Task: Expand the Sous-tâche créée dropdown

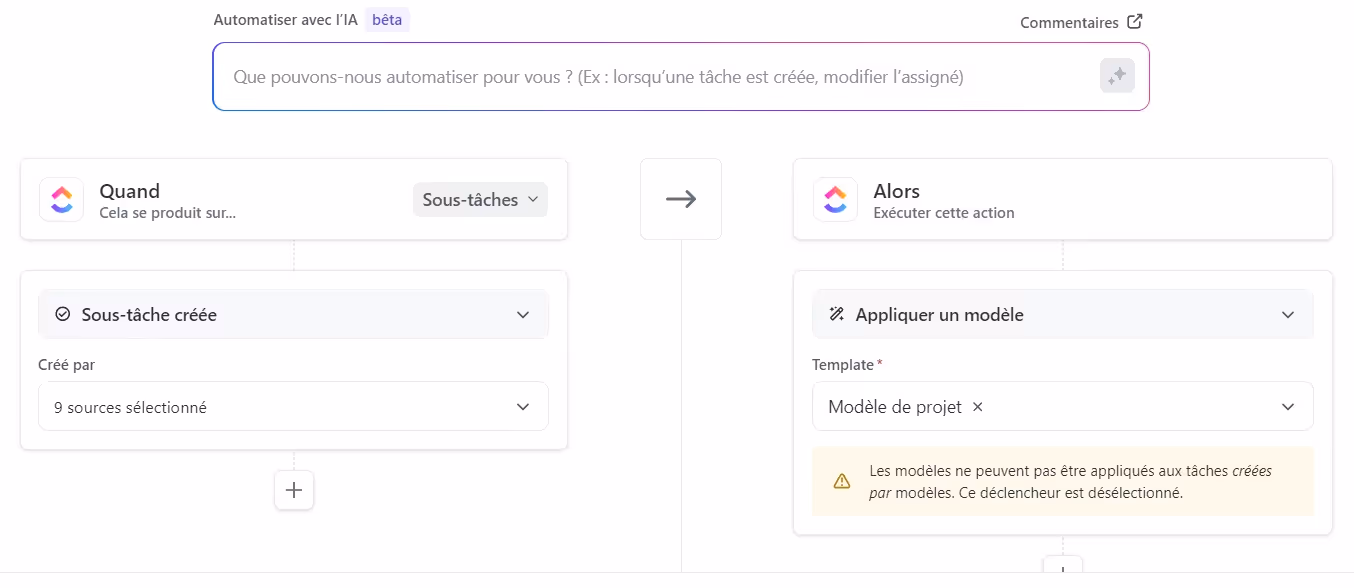Action: [522, 314]
